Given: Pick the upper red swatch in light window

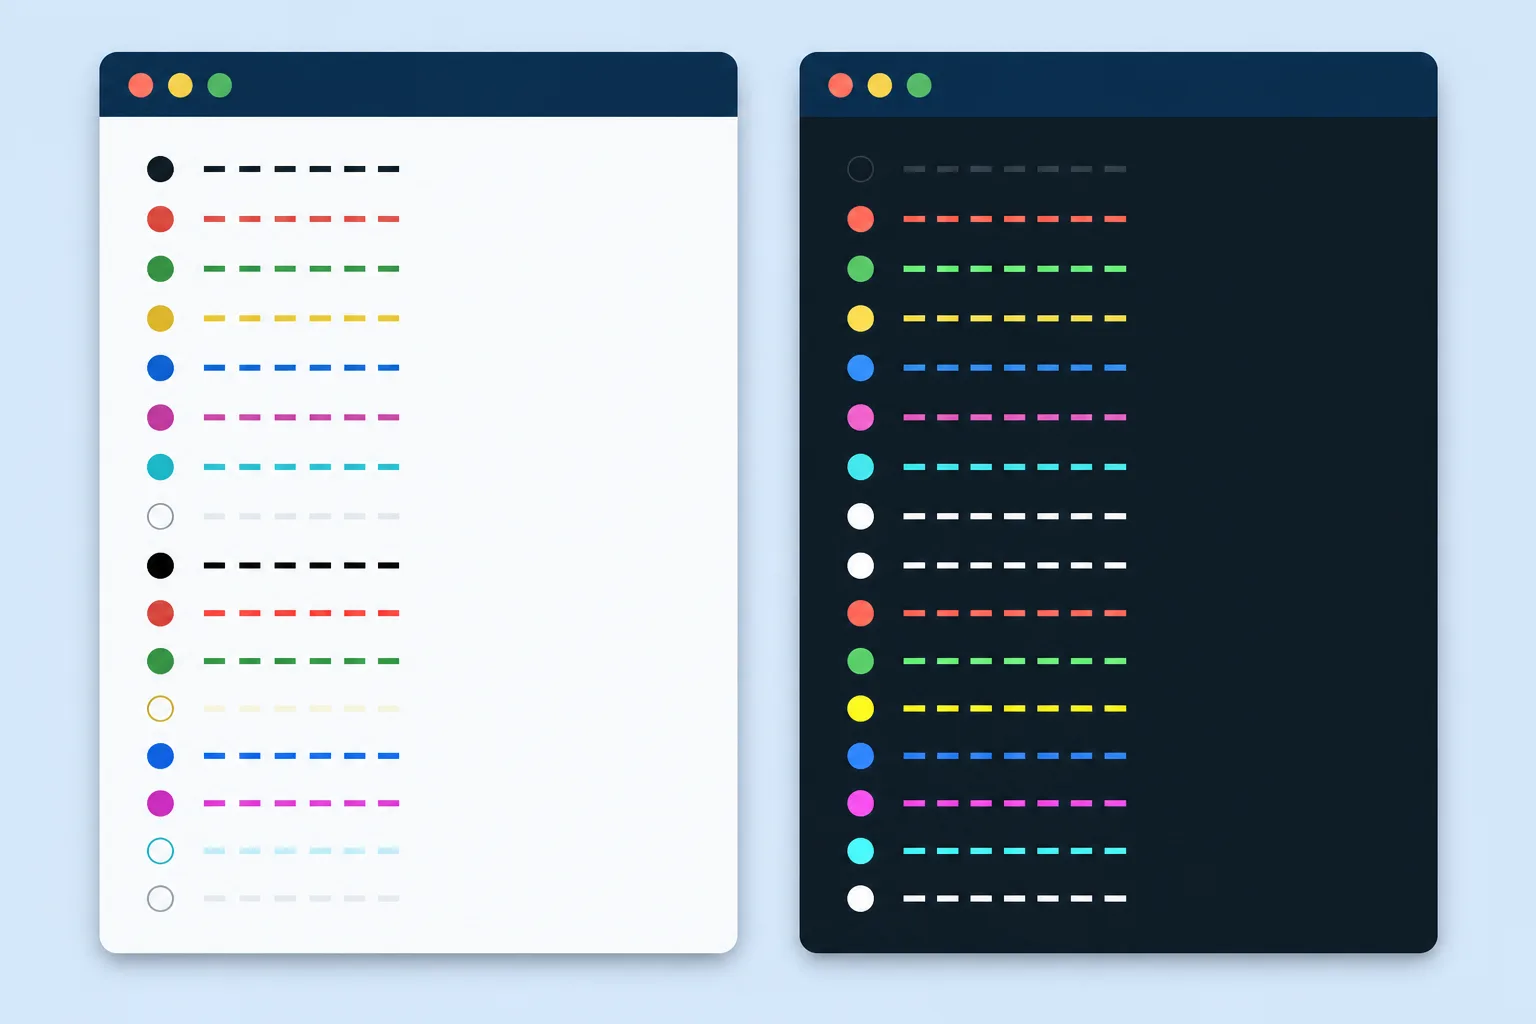Looking at the screenshot, I should (160, 219).
